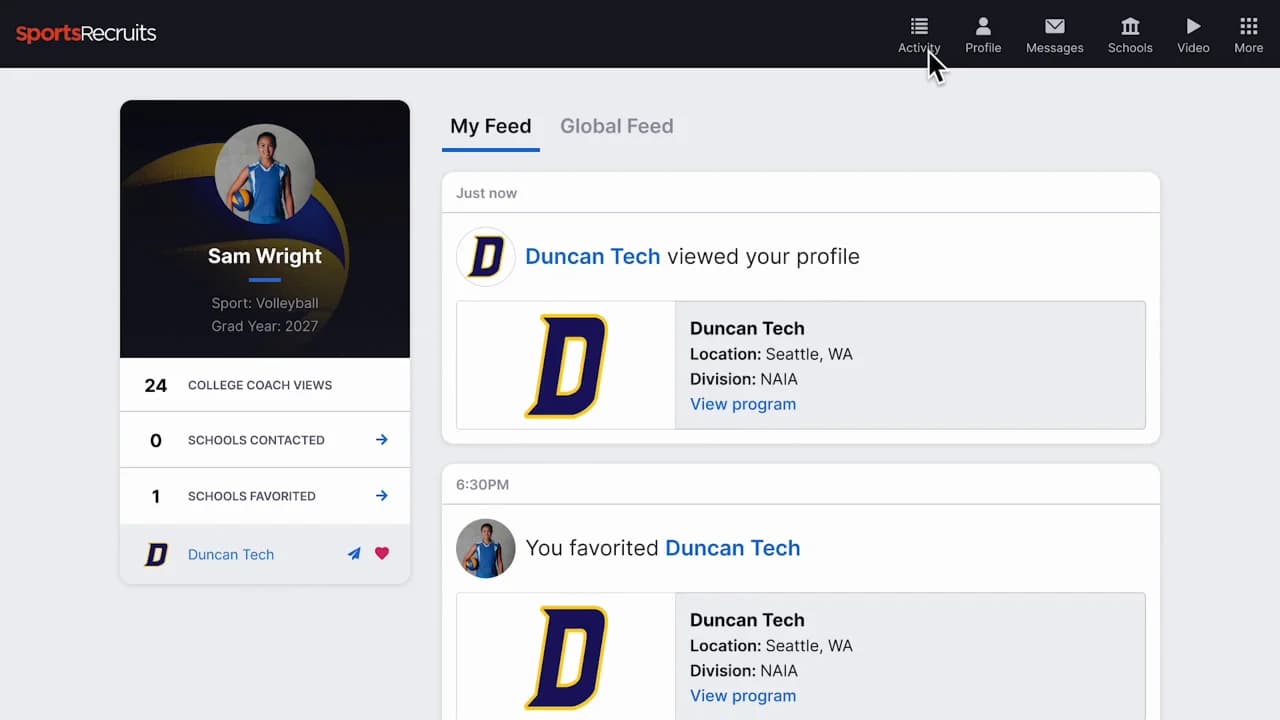Viewport: 1280px width, 720px height.
Task: Click the Grad Year: 2027 text
Action: click(265, 326)
